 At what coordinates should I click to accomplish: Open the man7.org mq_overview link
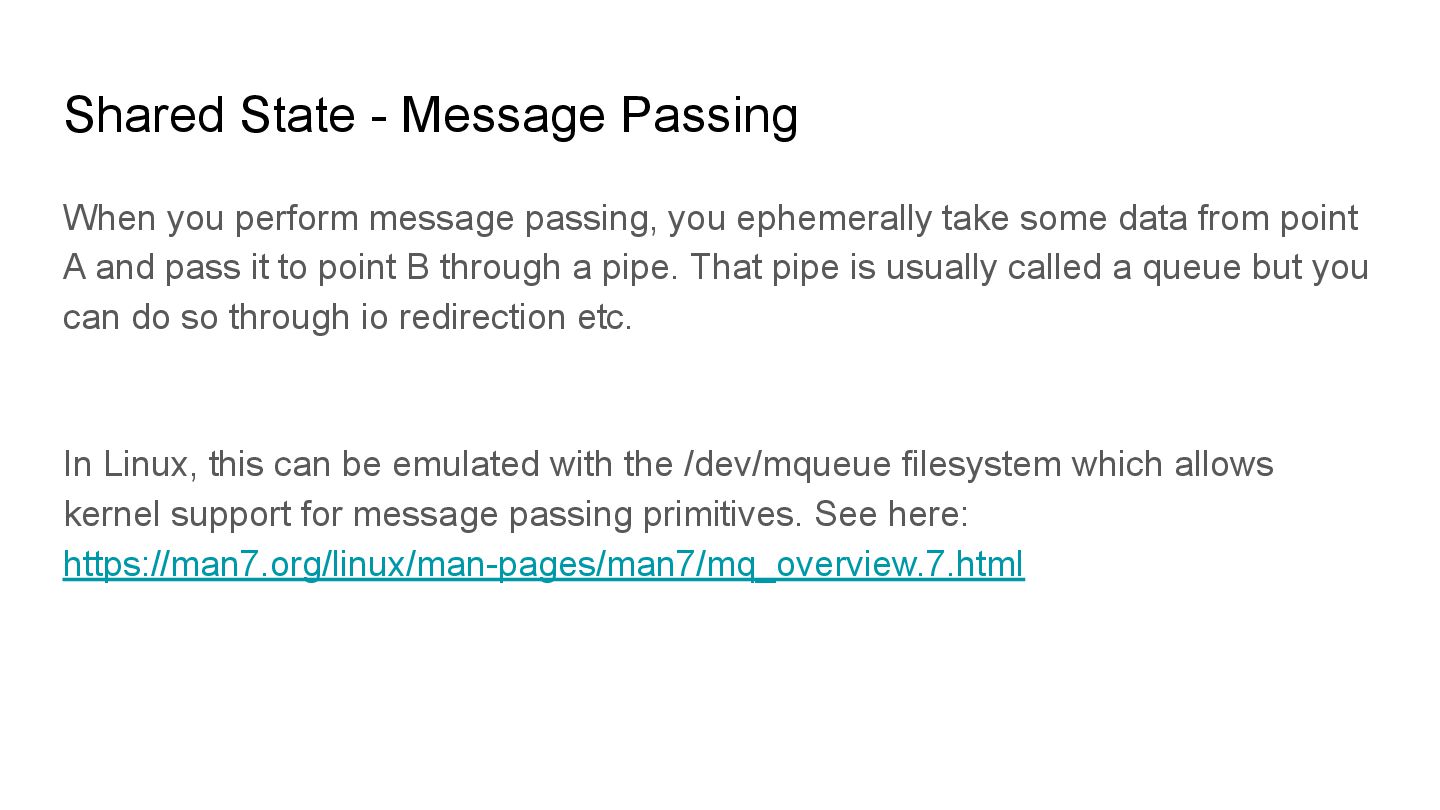click(x=543, y=565)
